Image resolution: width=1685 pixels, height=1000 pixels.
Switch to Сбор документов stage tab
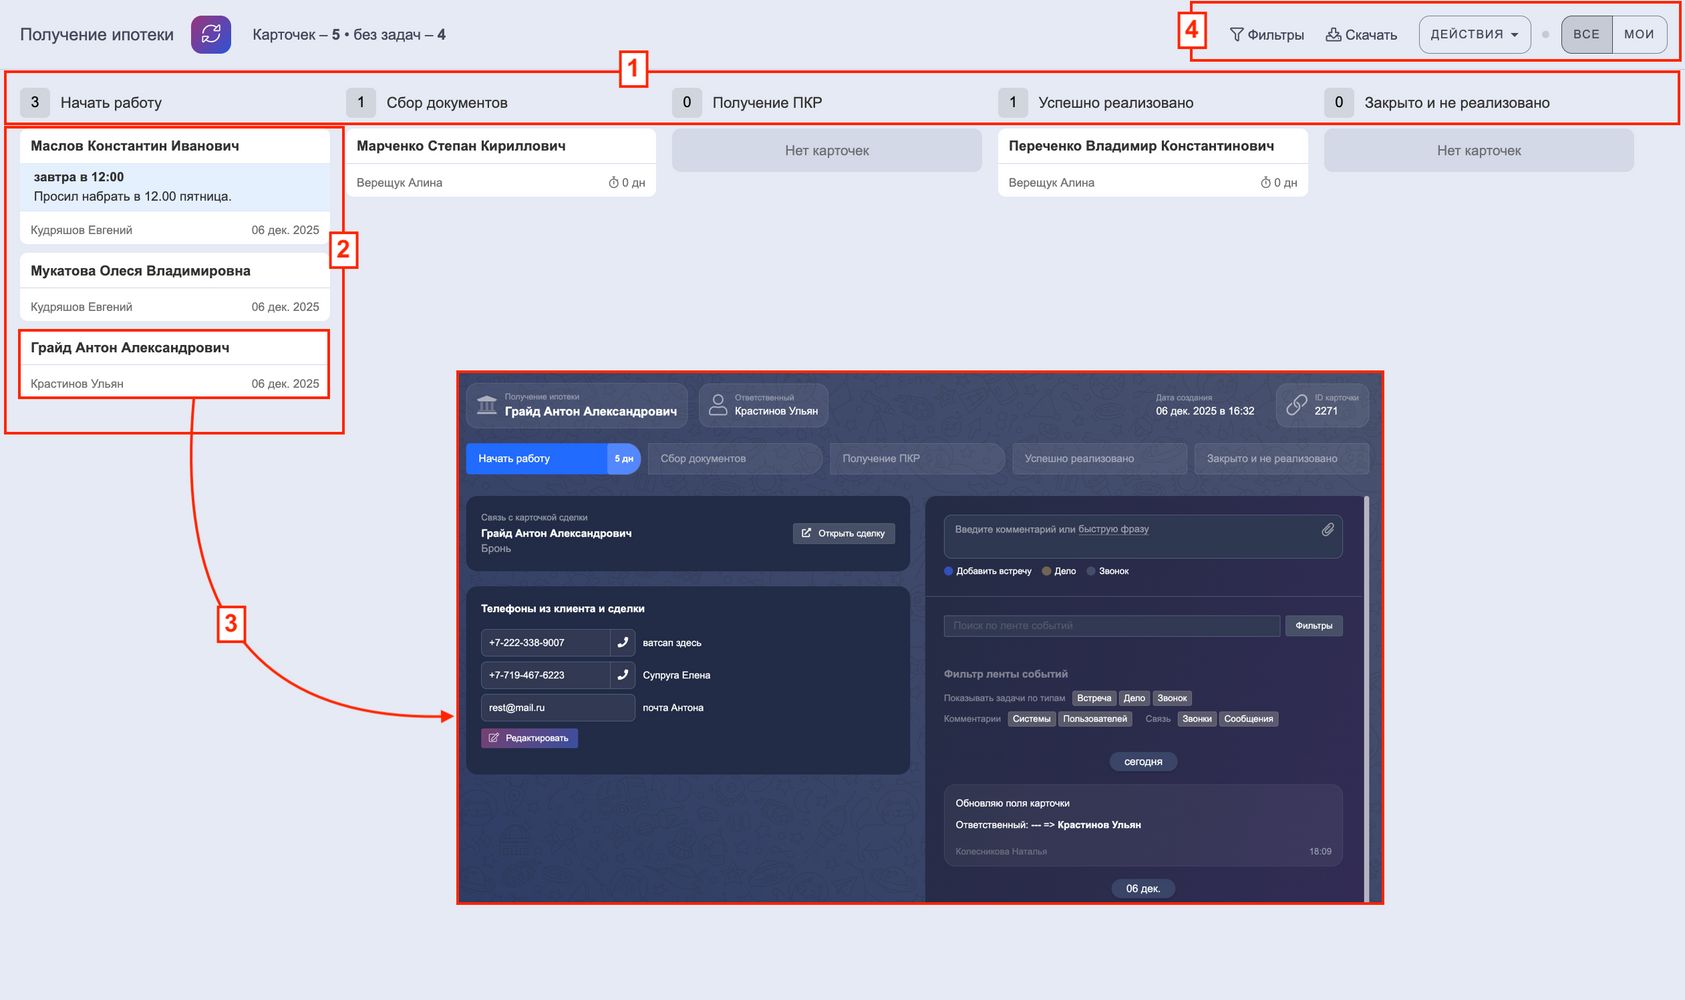click(734, 458)
